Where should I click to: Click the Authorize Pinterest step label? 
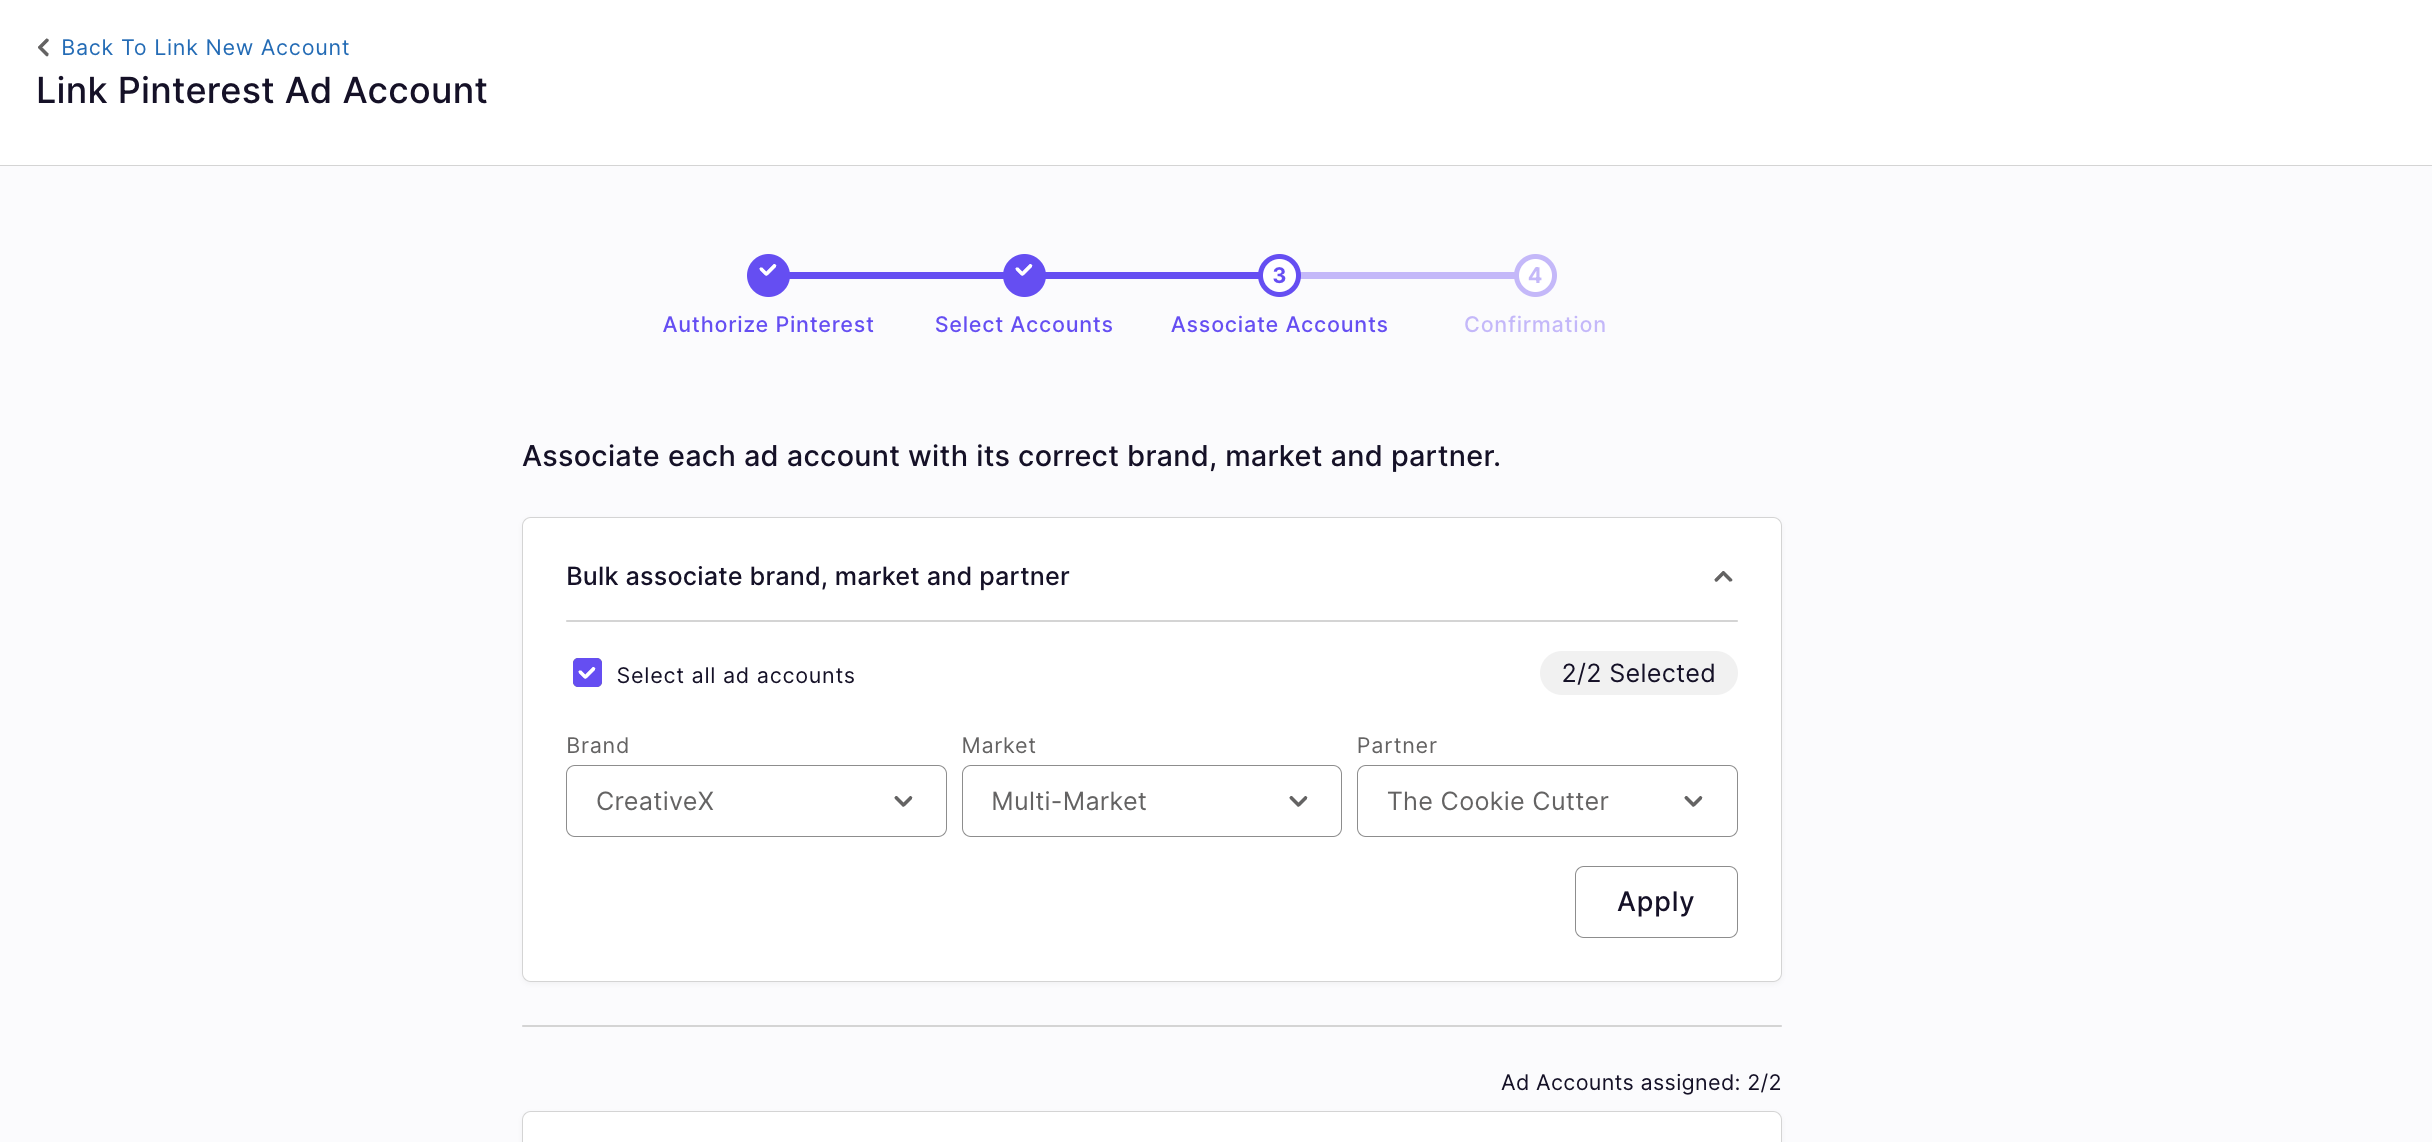click(x=768, y=324)
